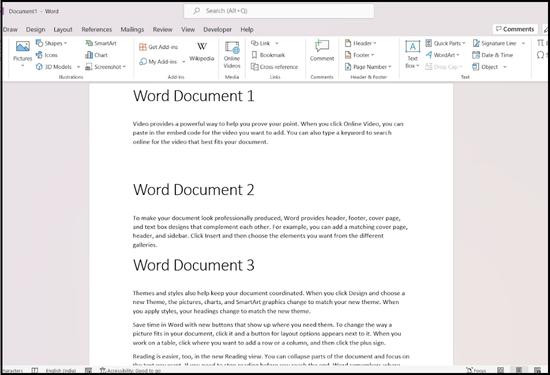Add a Bookmark
This screenshot has height=375, width=550.
pyautogui.click(x=268, y=55)
